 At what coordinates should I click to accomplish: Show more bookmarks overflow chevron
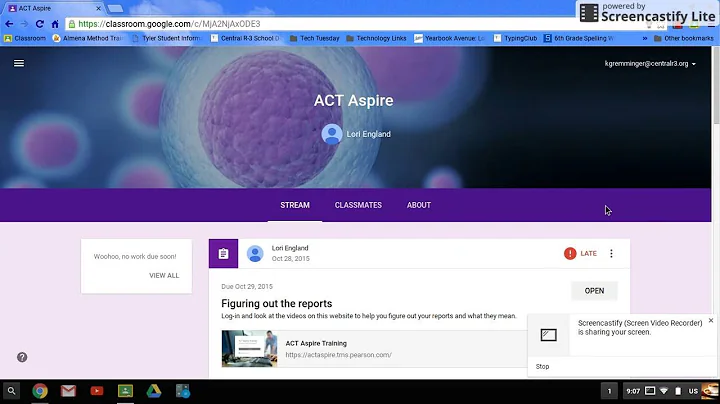coord(645,39)
